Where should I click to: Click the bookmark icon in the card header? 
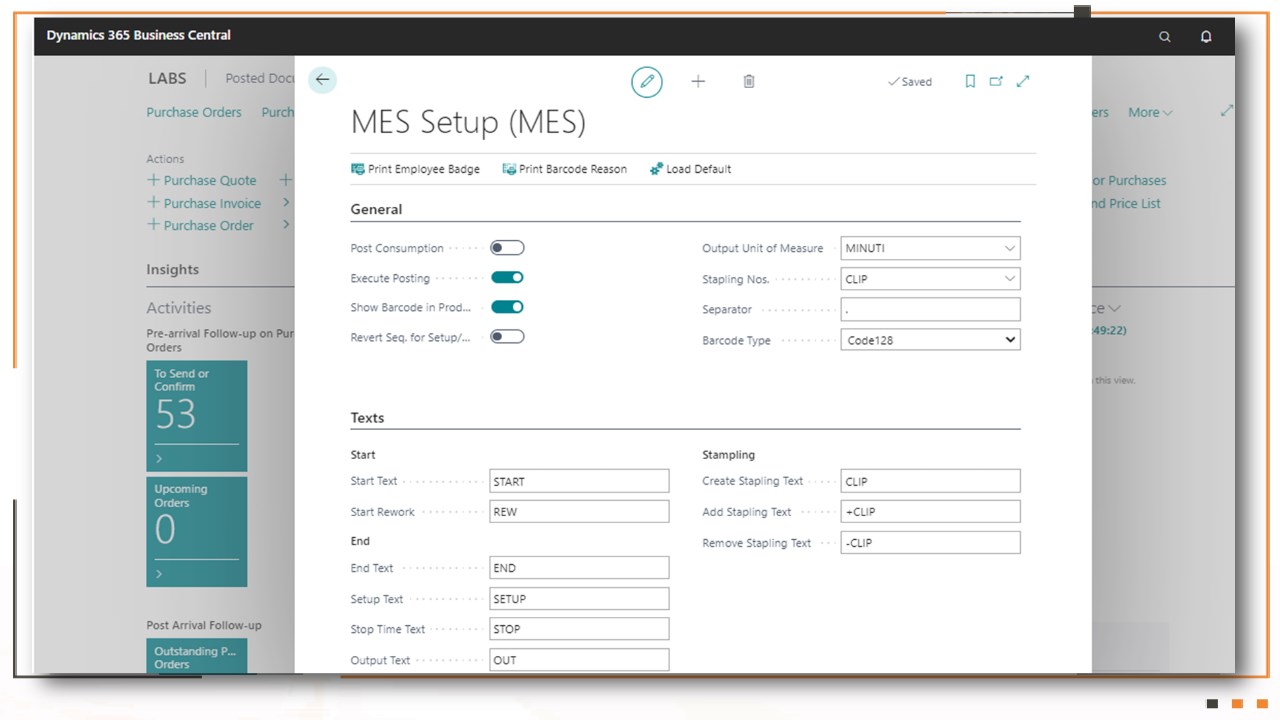[x=970, y=81]
